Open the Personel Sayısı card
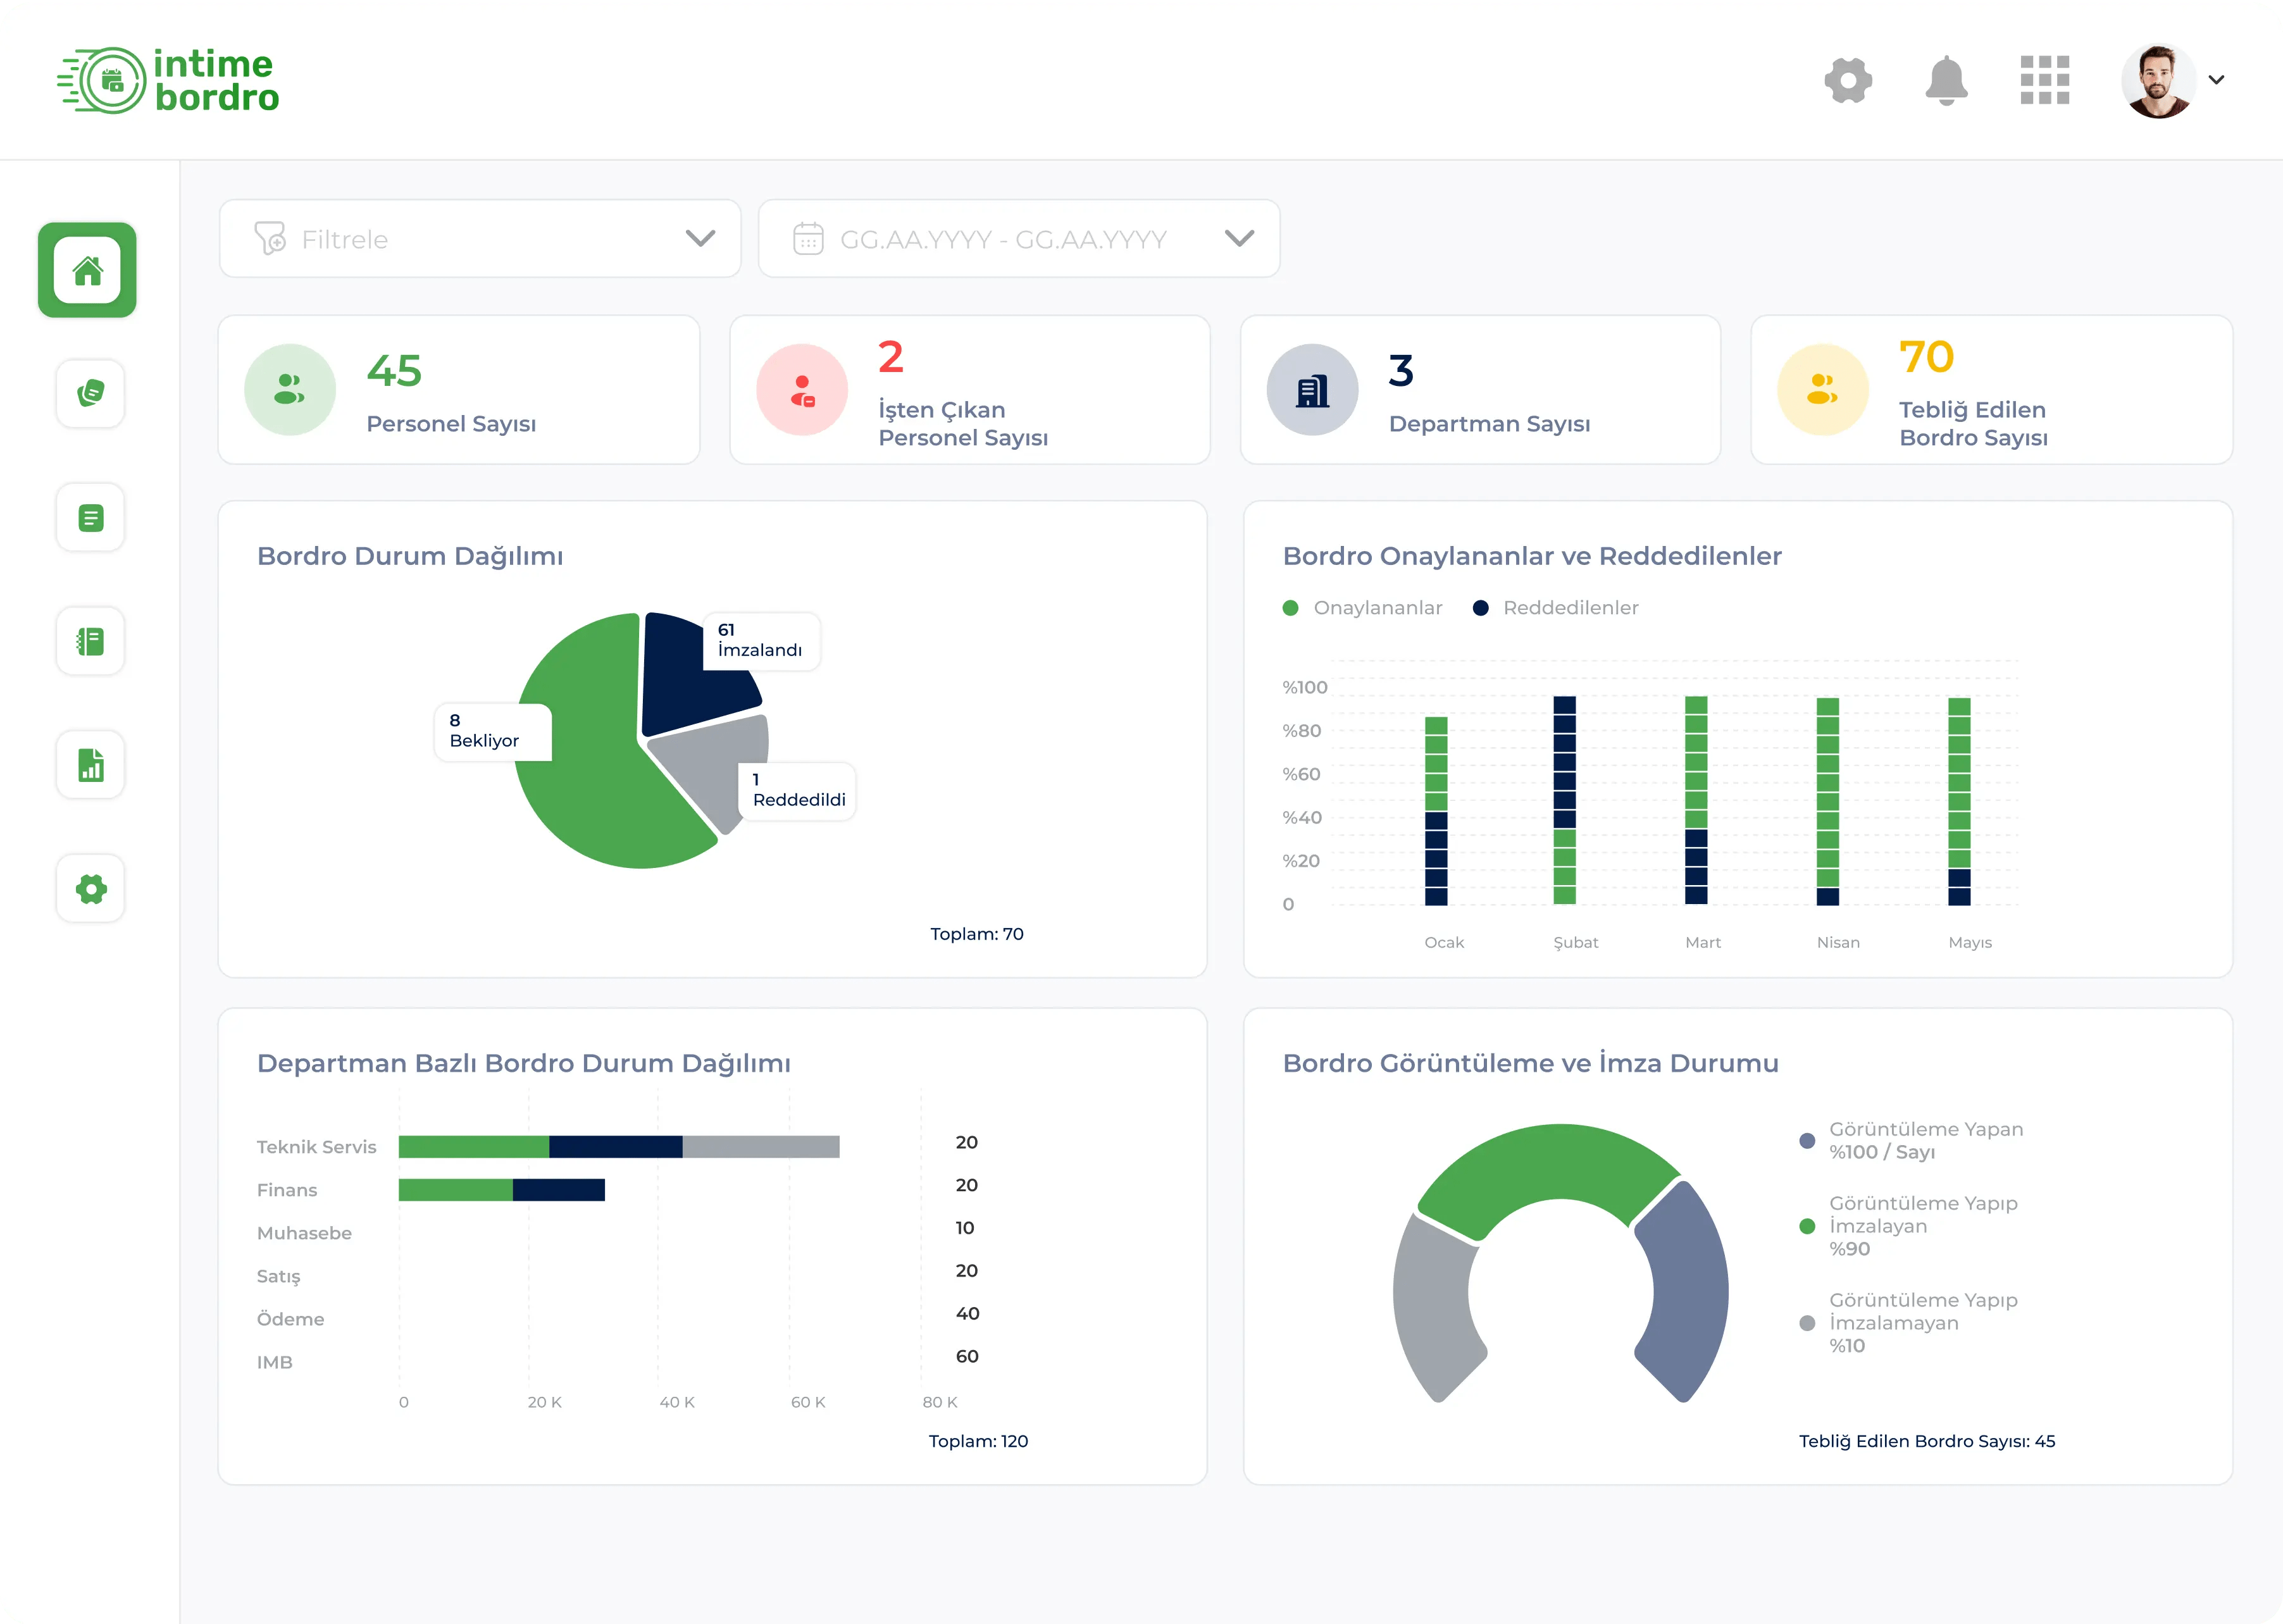The width and height of the screenshot is (2283, 1624). [459, 390]
